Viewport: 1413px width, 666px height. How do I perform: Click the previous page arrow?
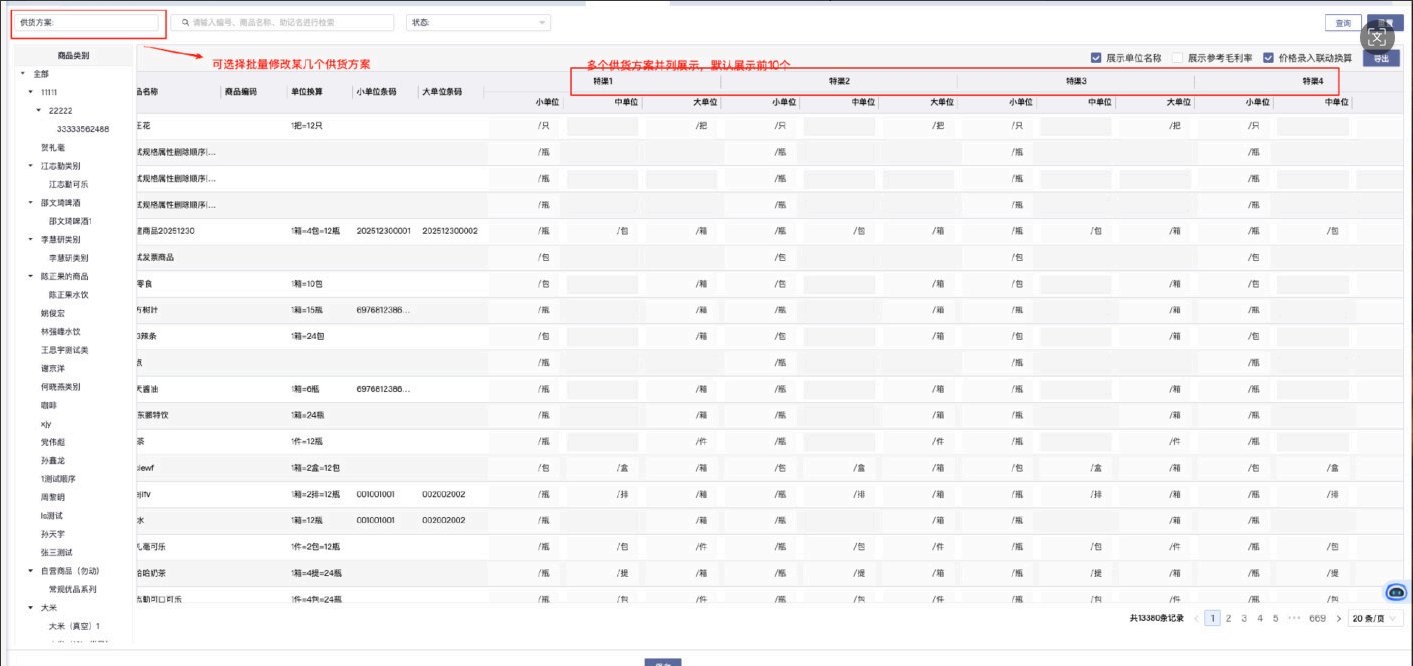(x=1196, y=619)
